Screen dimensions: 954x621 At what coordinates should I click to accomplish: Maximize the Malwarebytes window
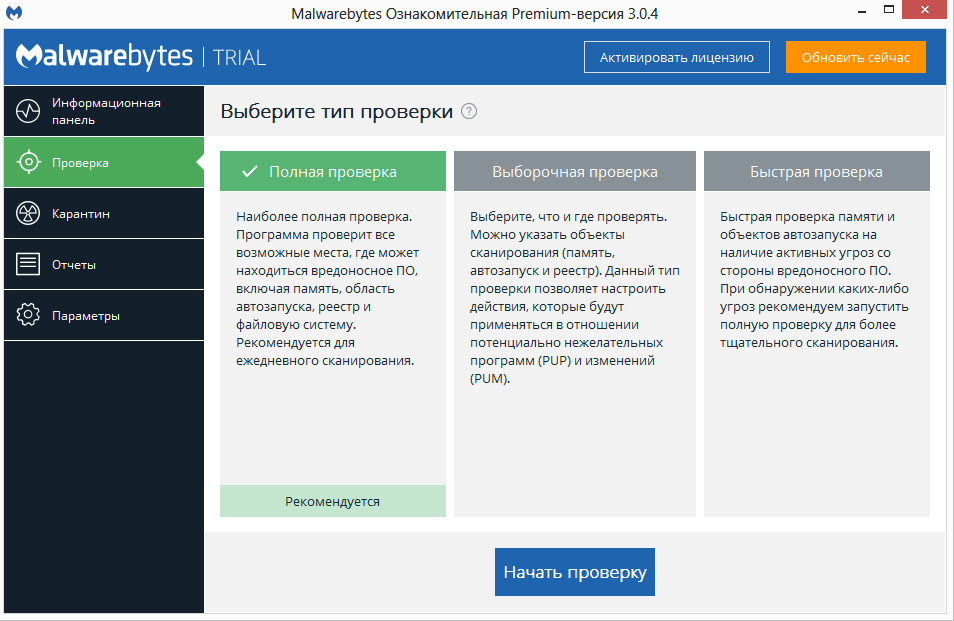point(889,10)
